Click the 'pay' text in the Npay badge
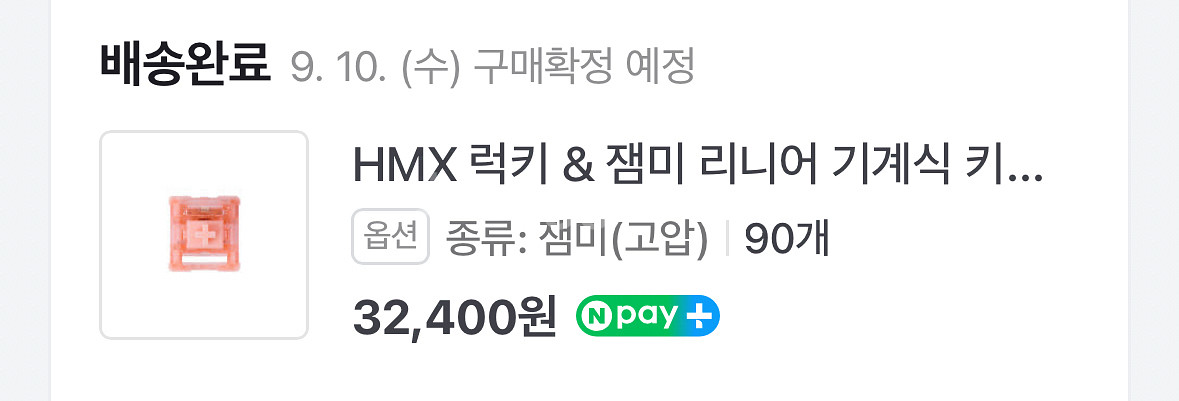The height and width of the screenshot is (401, 1179). 647,317
